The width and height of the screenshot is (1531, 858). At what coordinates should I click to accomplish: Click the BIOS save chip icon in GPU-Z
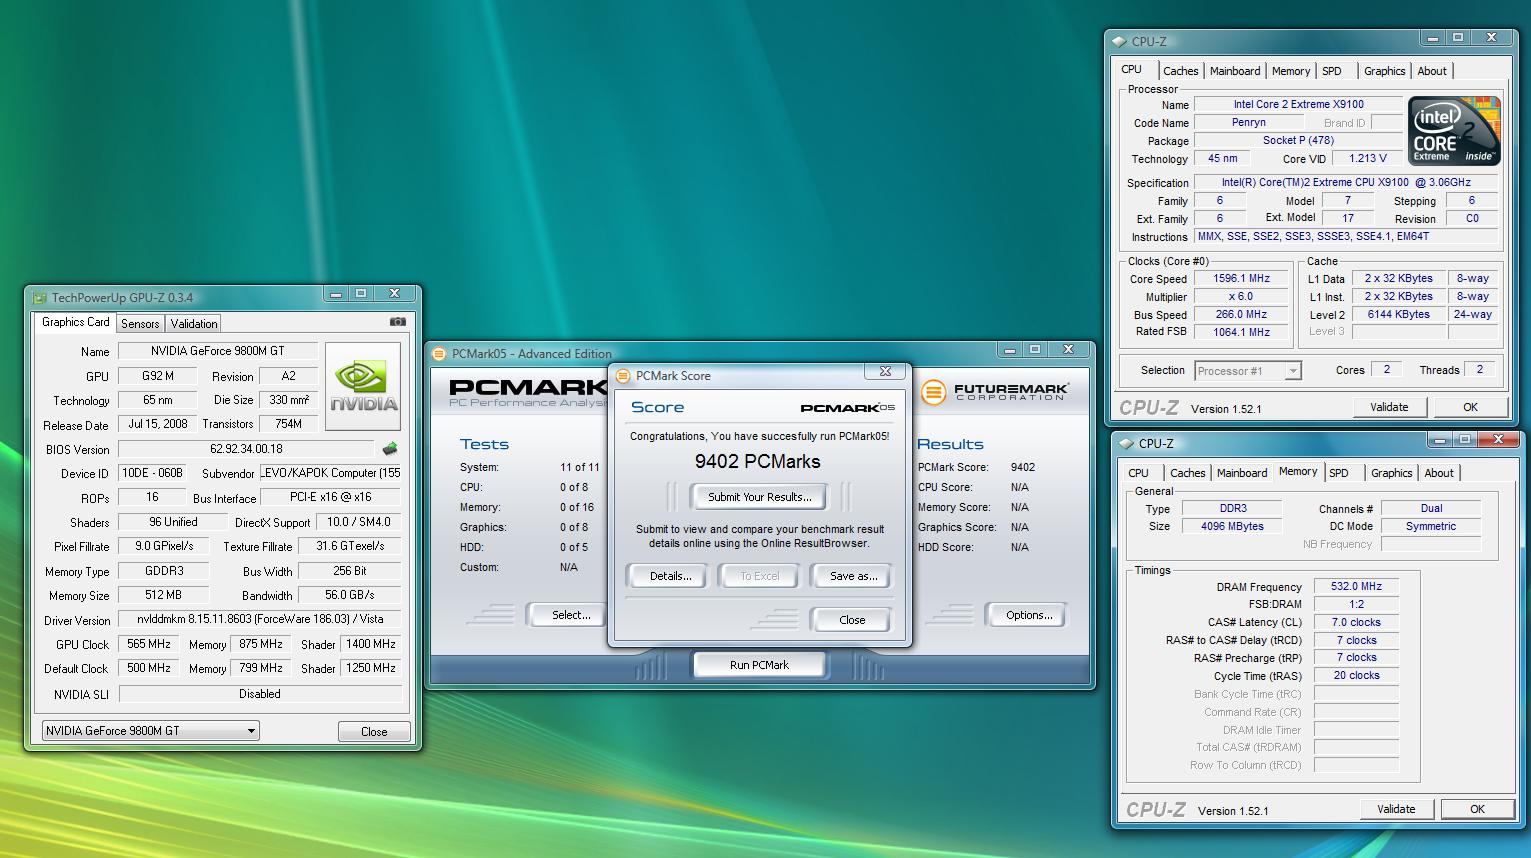(x=390, y=449)
